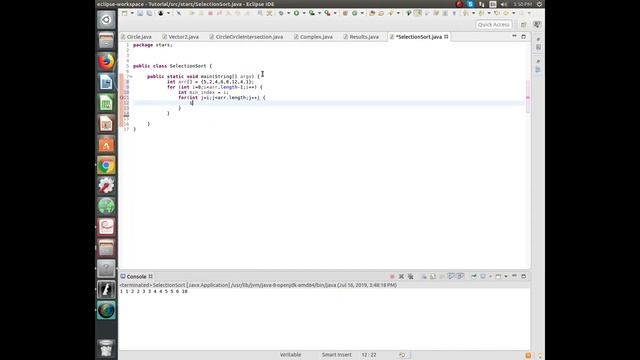640x360 pixels.
Task: Click Display Selected Console icon
Action: (482, 276)
